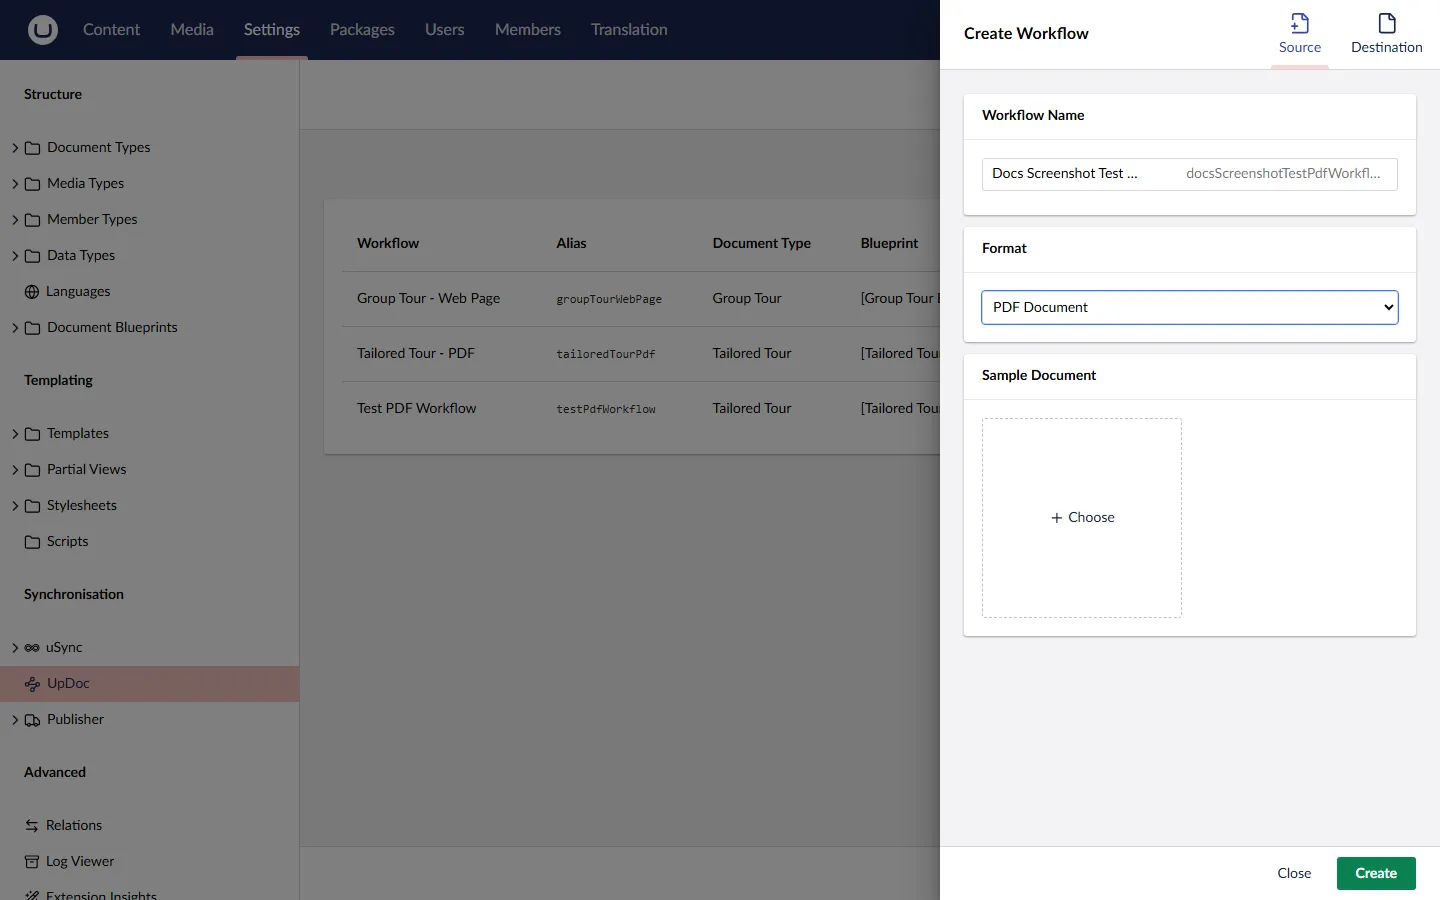Expand the Templates tree node
The width and height of the screenshot is (1440, 900).
(x=15, y=434)
